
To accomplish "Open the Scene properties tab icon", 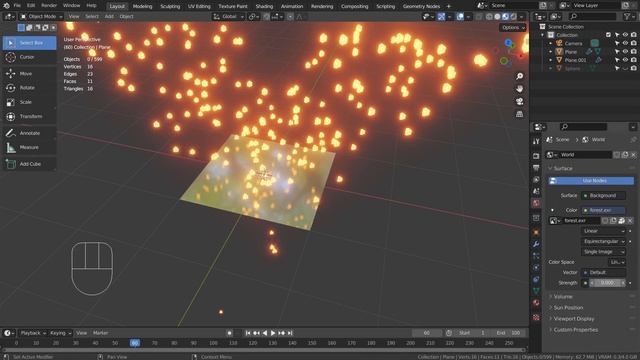I will click(536, 191).
